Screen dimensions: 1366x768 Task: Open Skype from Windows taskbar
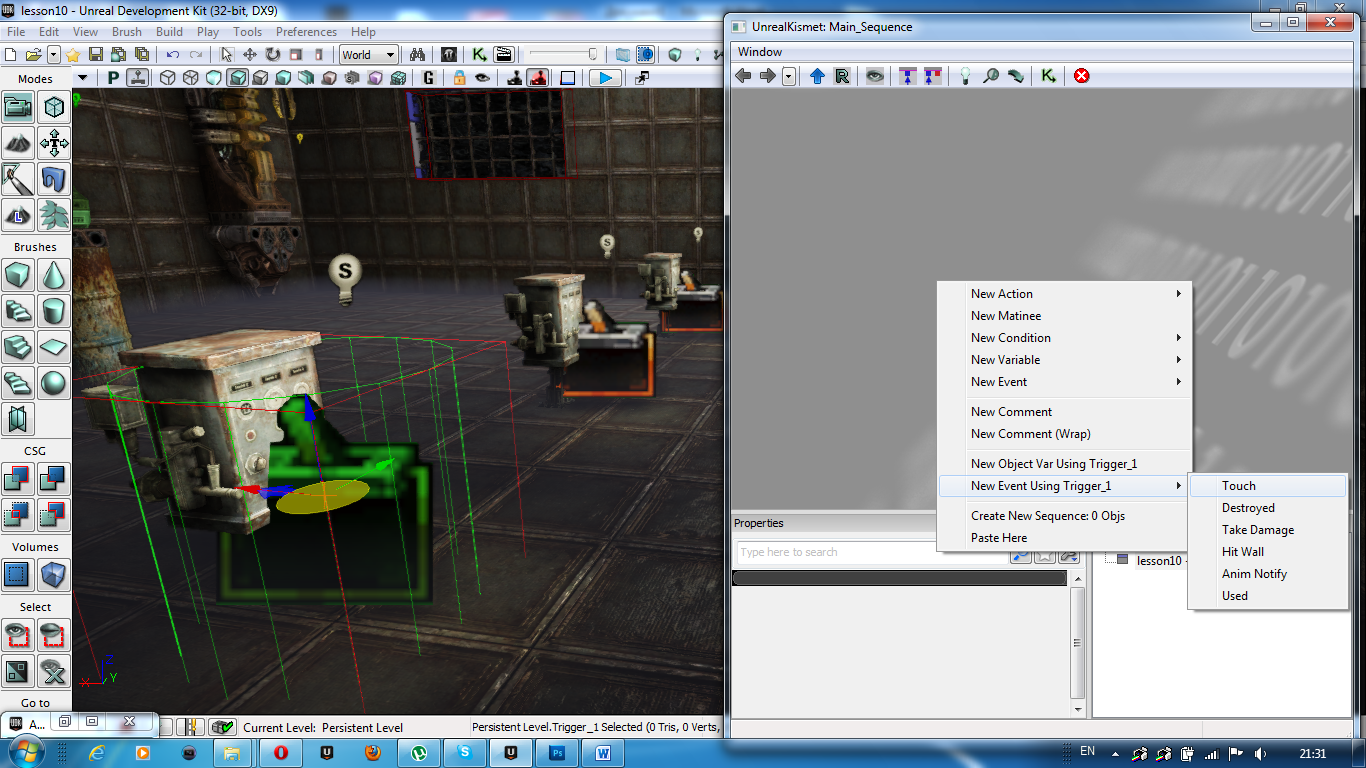(x=465, y=752)
